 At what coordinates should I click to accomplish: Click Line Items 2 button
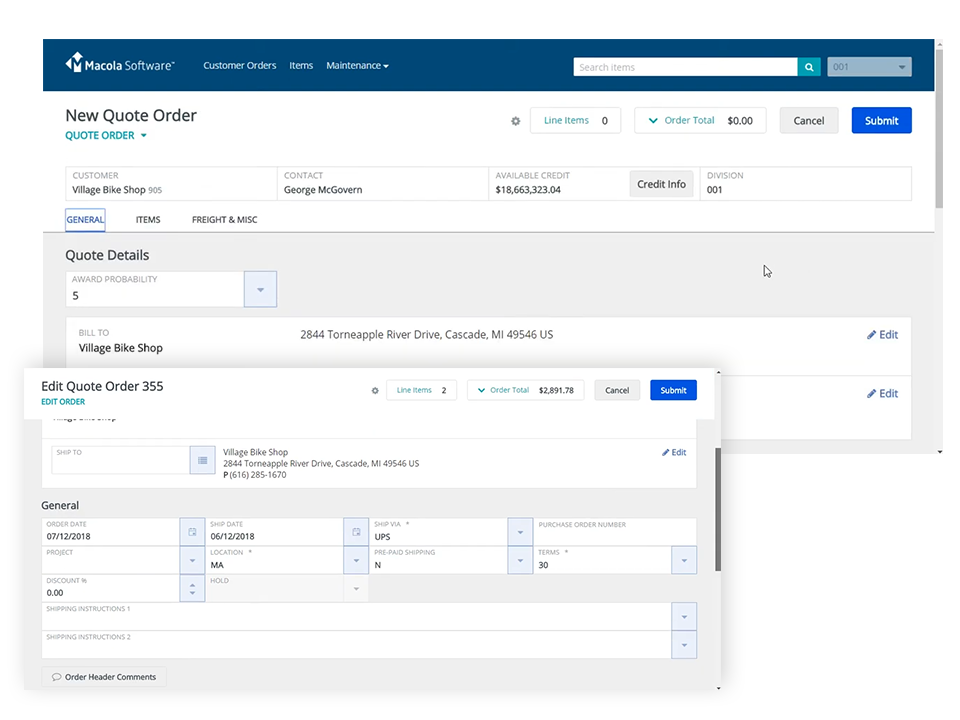pyautogui.click(x=421, y=391)
